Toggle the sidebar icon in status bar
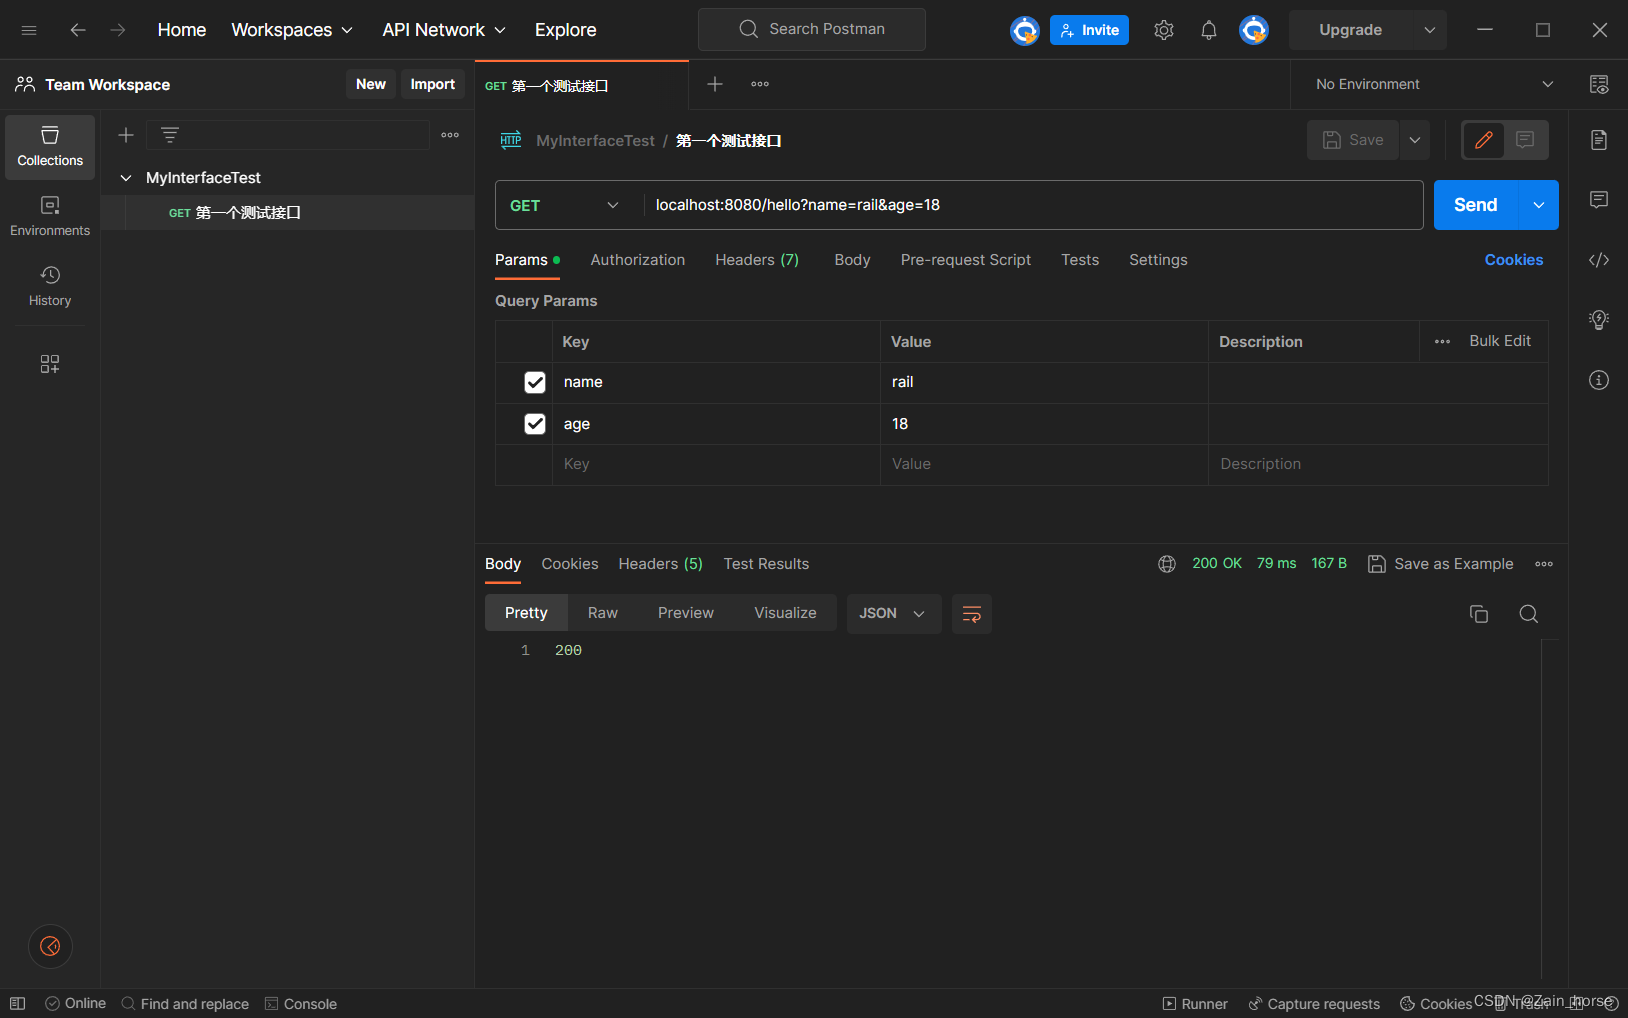Image resolution: width=1628 pixels, height=1018 pixels. coord(17,1003)
